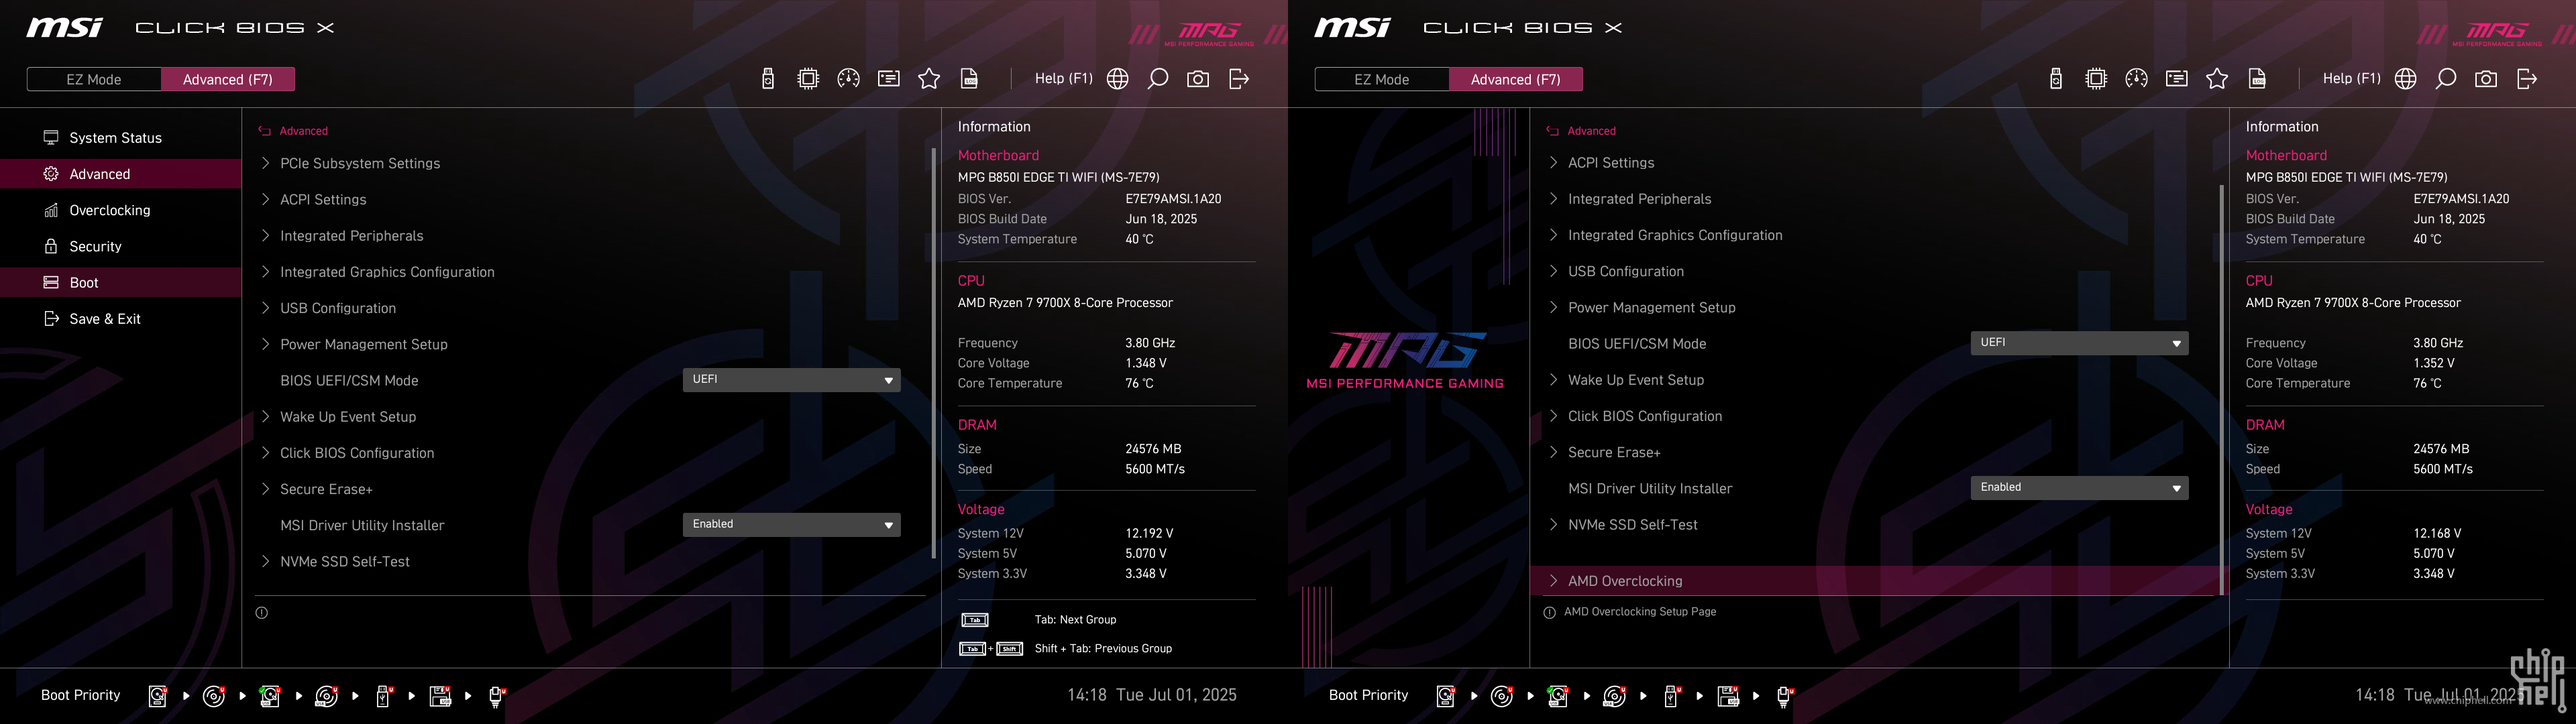
Task: Click Help (F1) in left screen
Action: point(1063,79)
